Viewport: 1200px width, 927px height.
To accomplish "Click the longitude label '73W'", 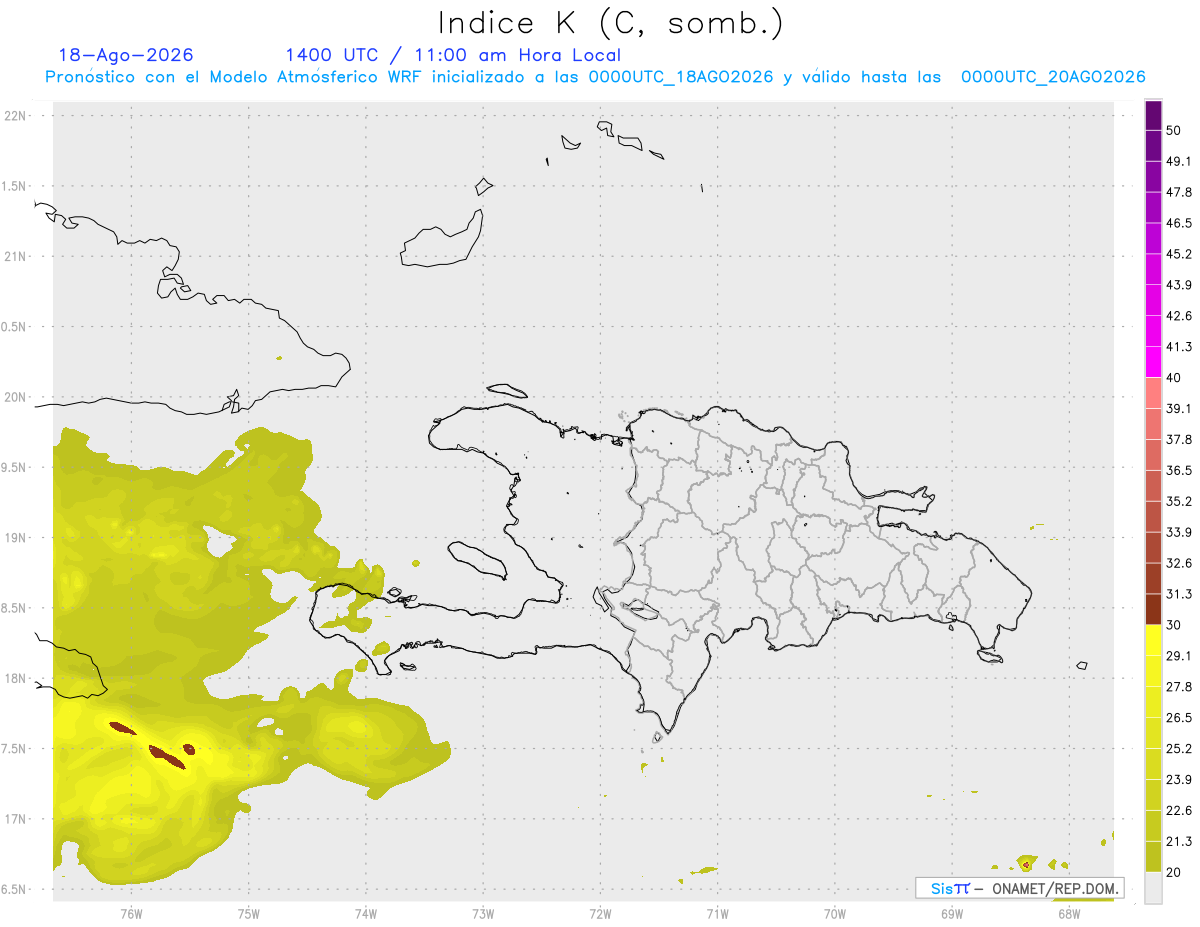I will tap(483, 914).
